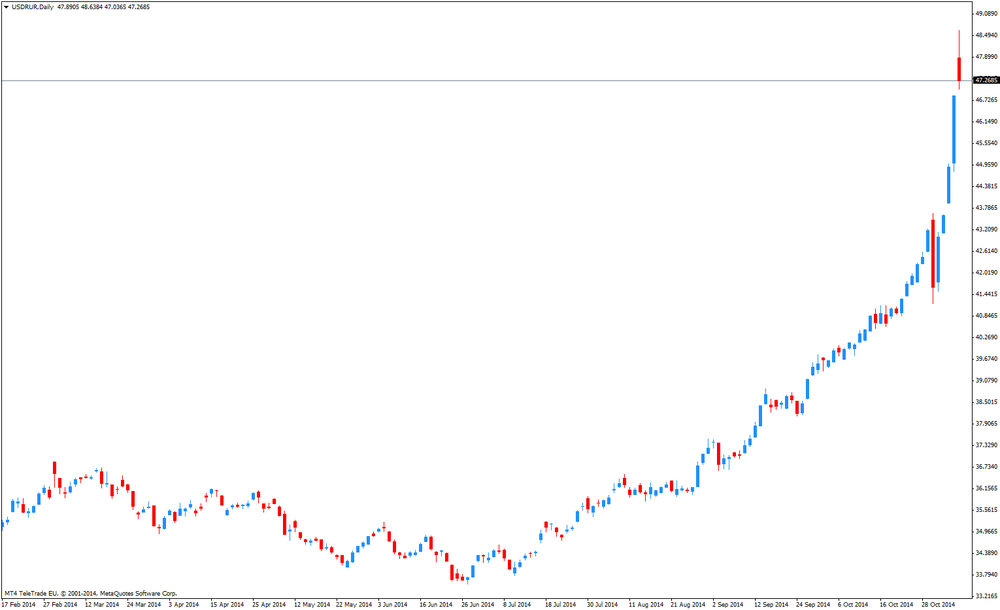
Task: Click date label 12 May 2014
Action: [x=312, y=604]
